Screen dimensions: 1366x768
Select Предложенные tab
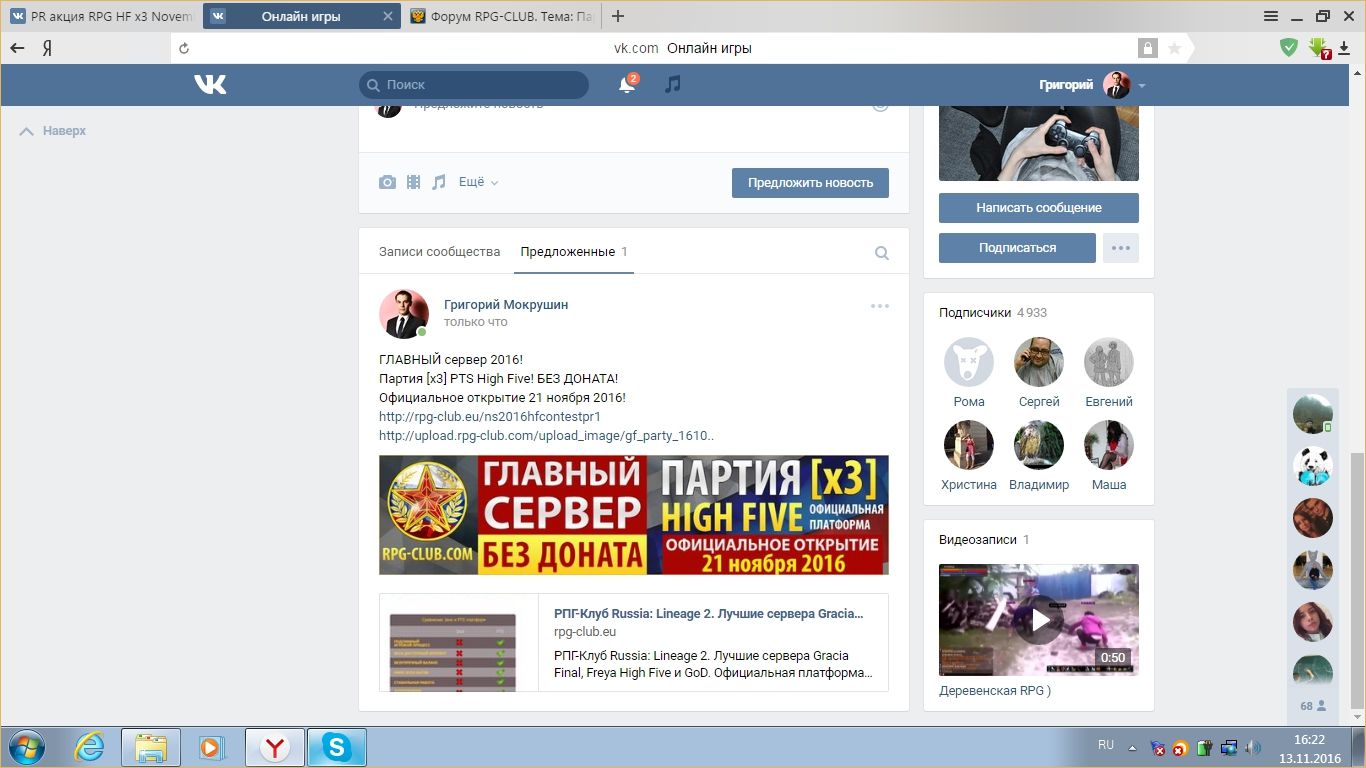(x=574, y=252)
